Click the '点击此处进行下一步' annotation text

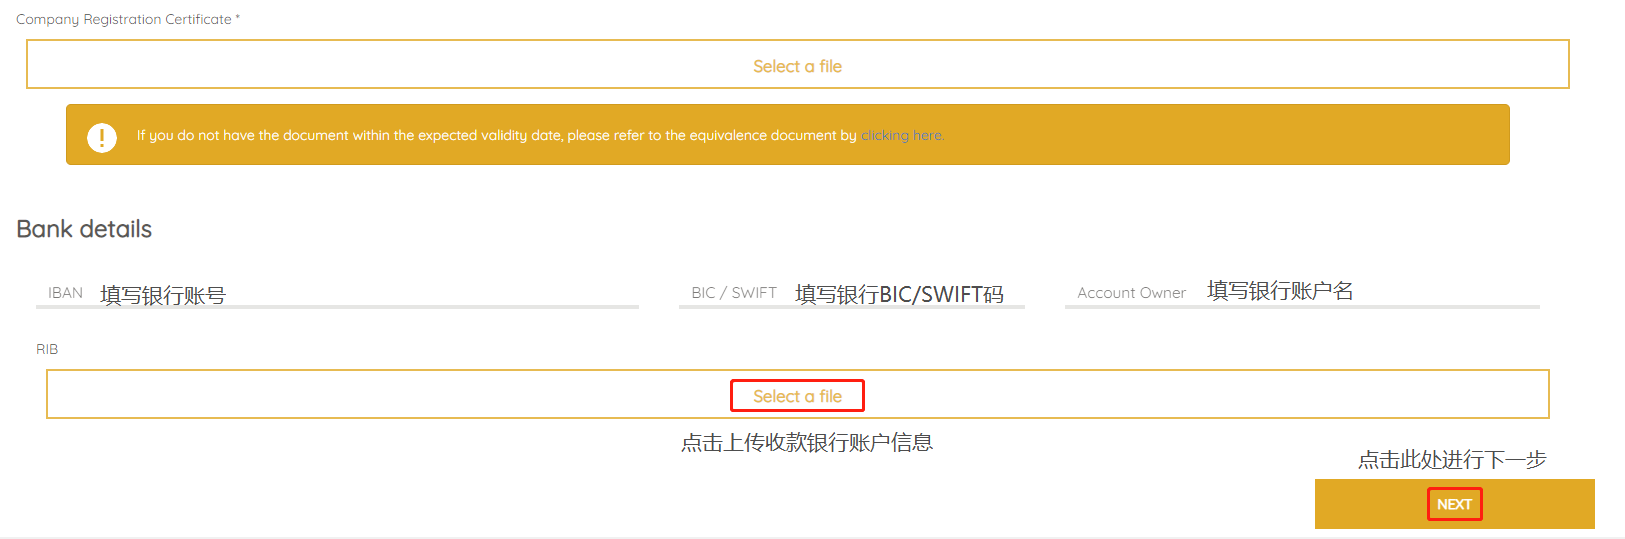[x=1451, y=460]
